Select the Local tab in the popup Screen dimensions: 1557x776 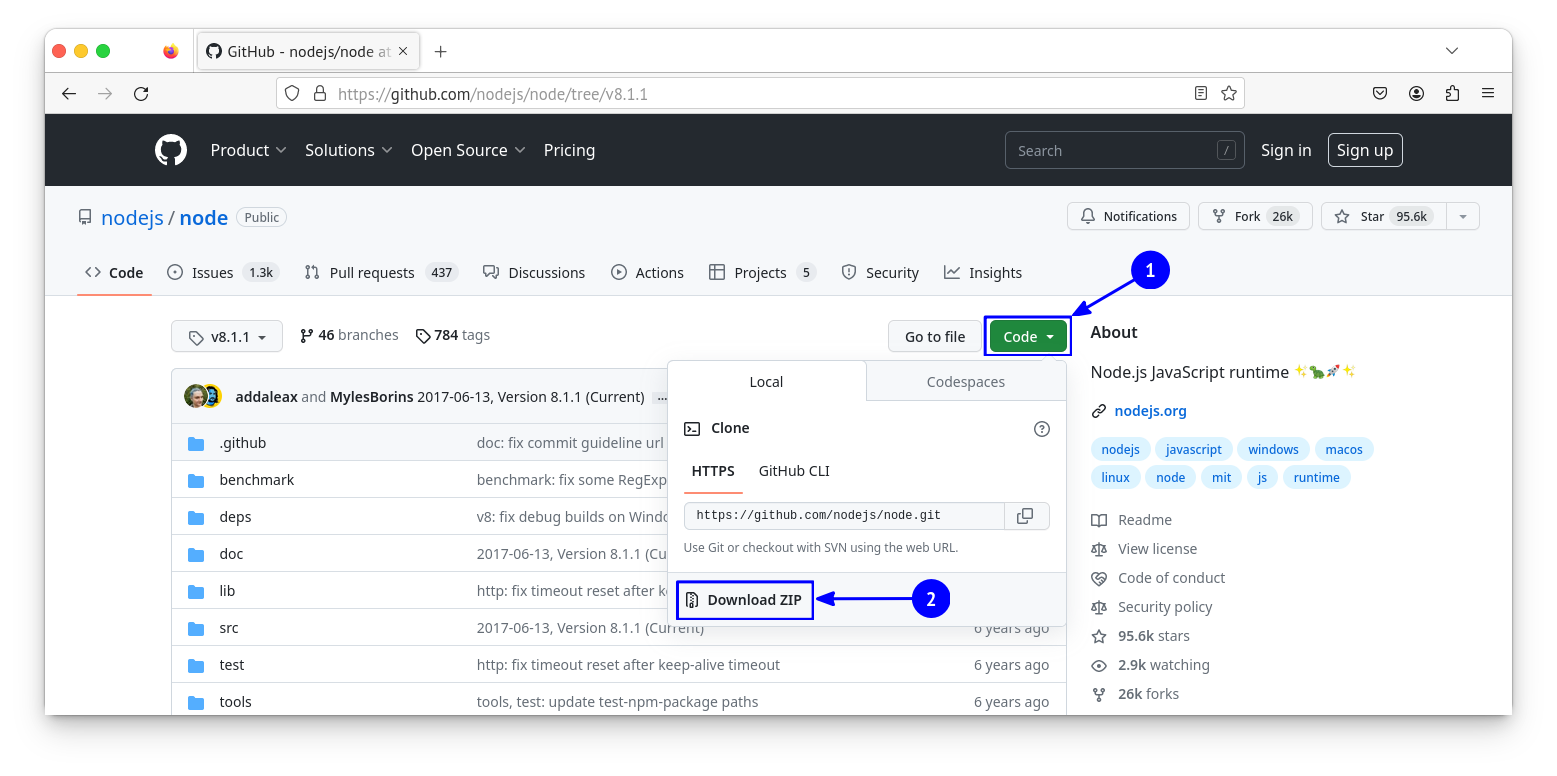tap(767, 381)
